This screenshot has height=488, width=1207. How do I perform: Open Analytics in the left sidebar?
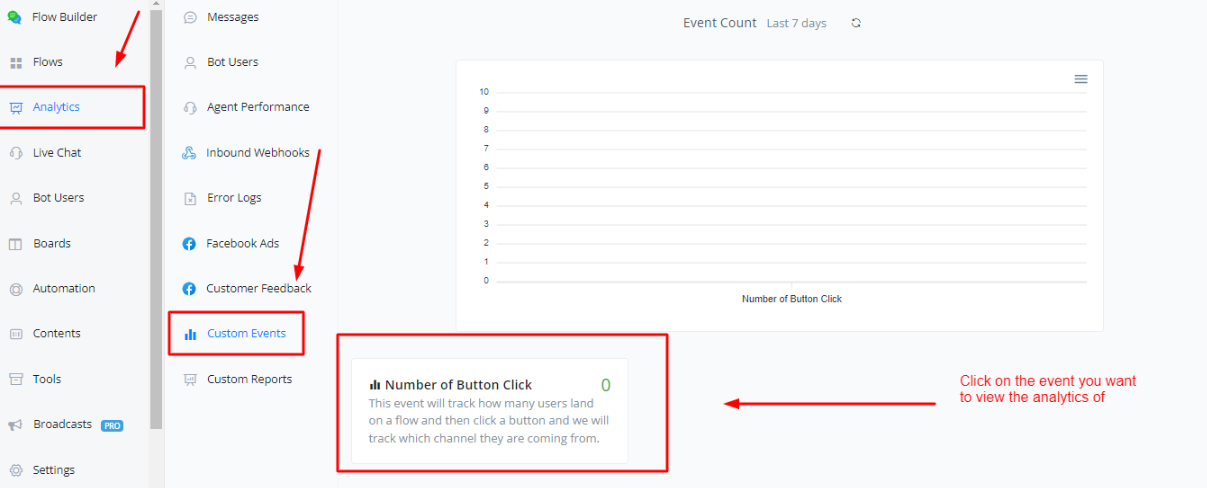[56, 107]
